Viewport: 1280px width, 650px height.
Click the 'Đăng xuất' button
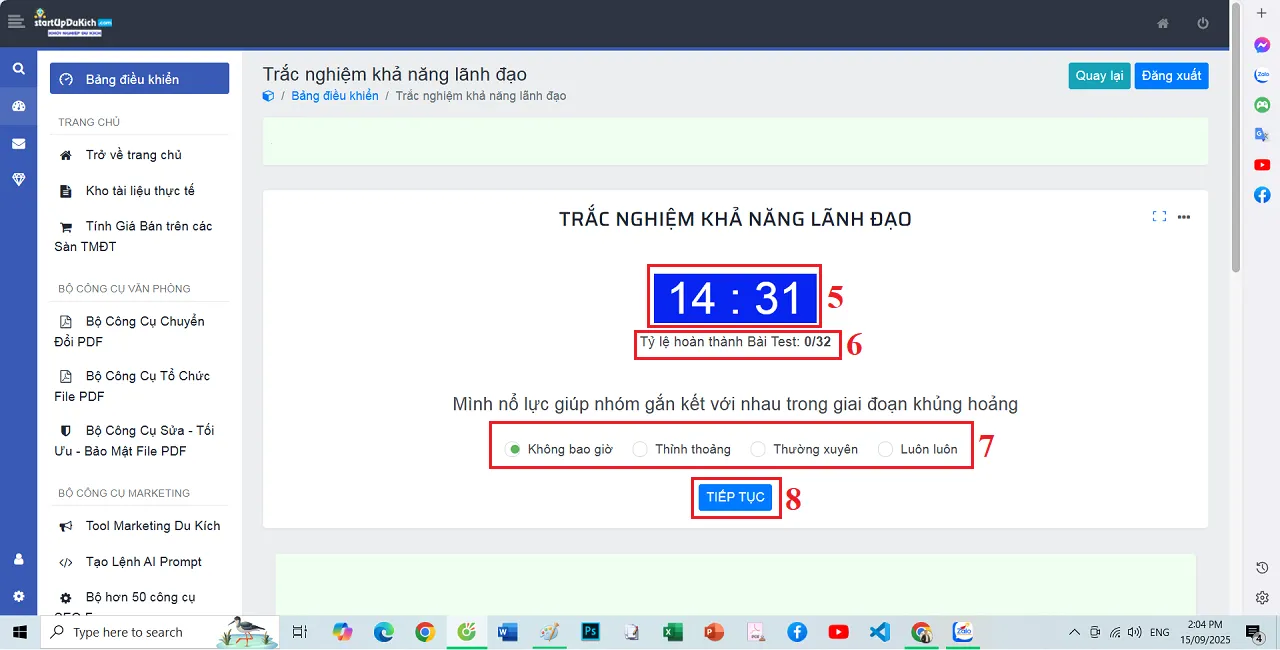1171,76
